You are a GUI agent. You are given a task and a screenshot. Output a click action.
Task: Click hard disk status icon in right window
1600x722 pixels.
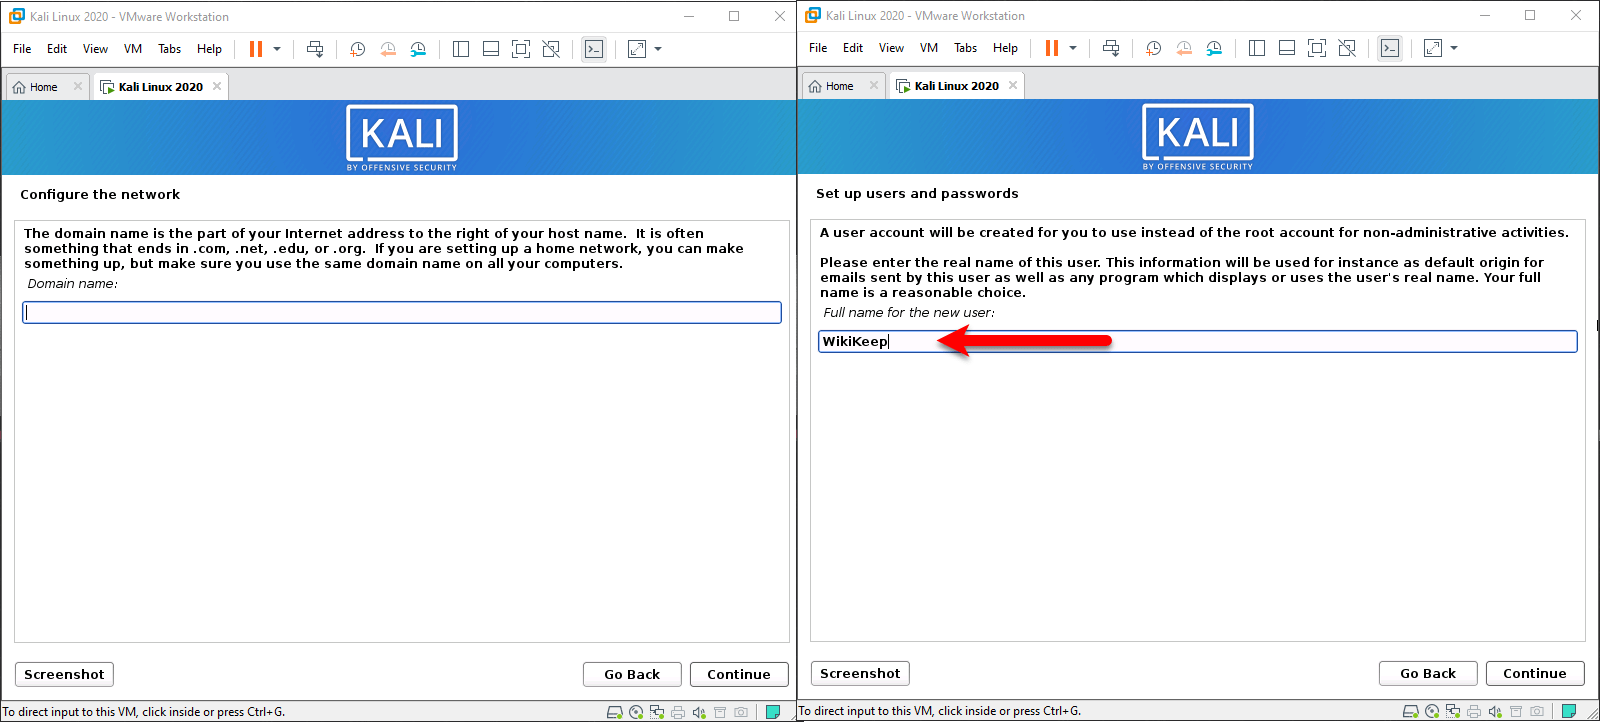coord(1411,711)
